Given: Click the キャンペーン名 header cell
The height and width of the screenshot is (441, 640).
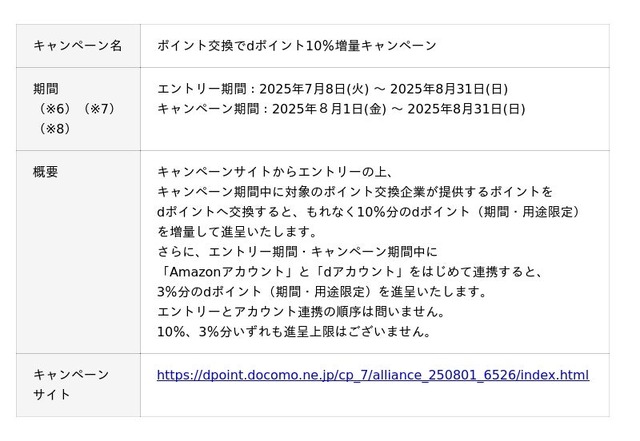Looking at the screenshot, I should (x=78, y=45).
